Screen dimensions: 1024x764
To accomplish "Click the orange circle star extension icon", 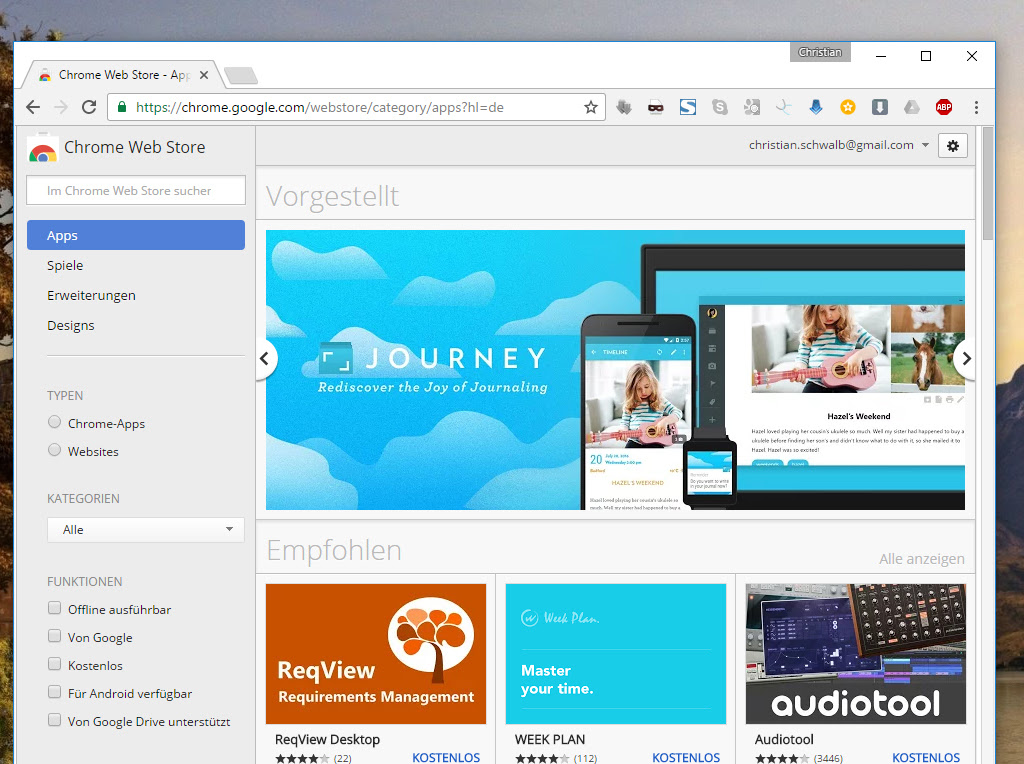I will [848, 107].
